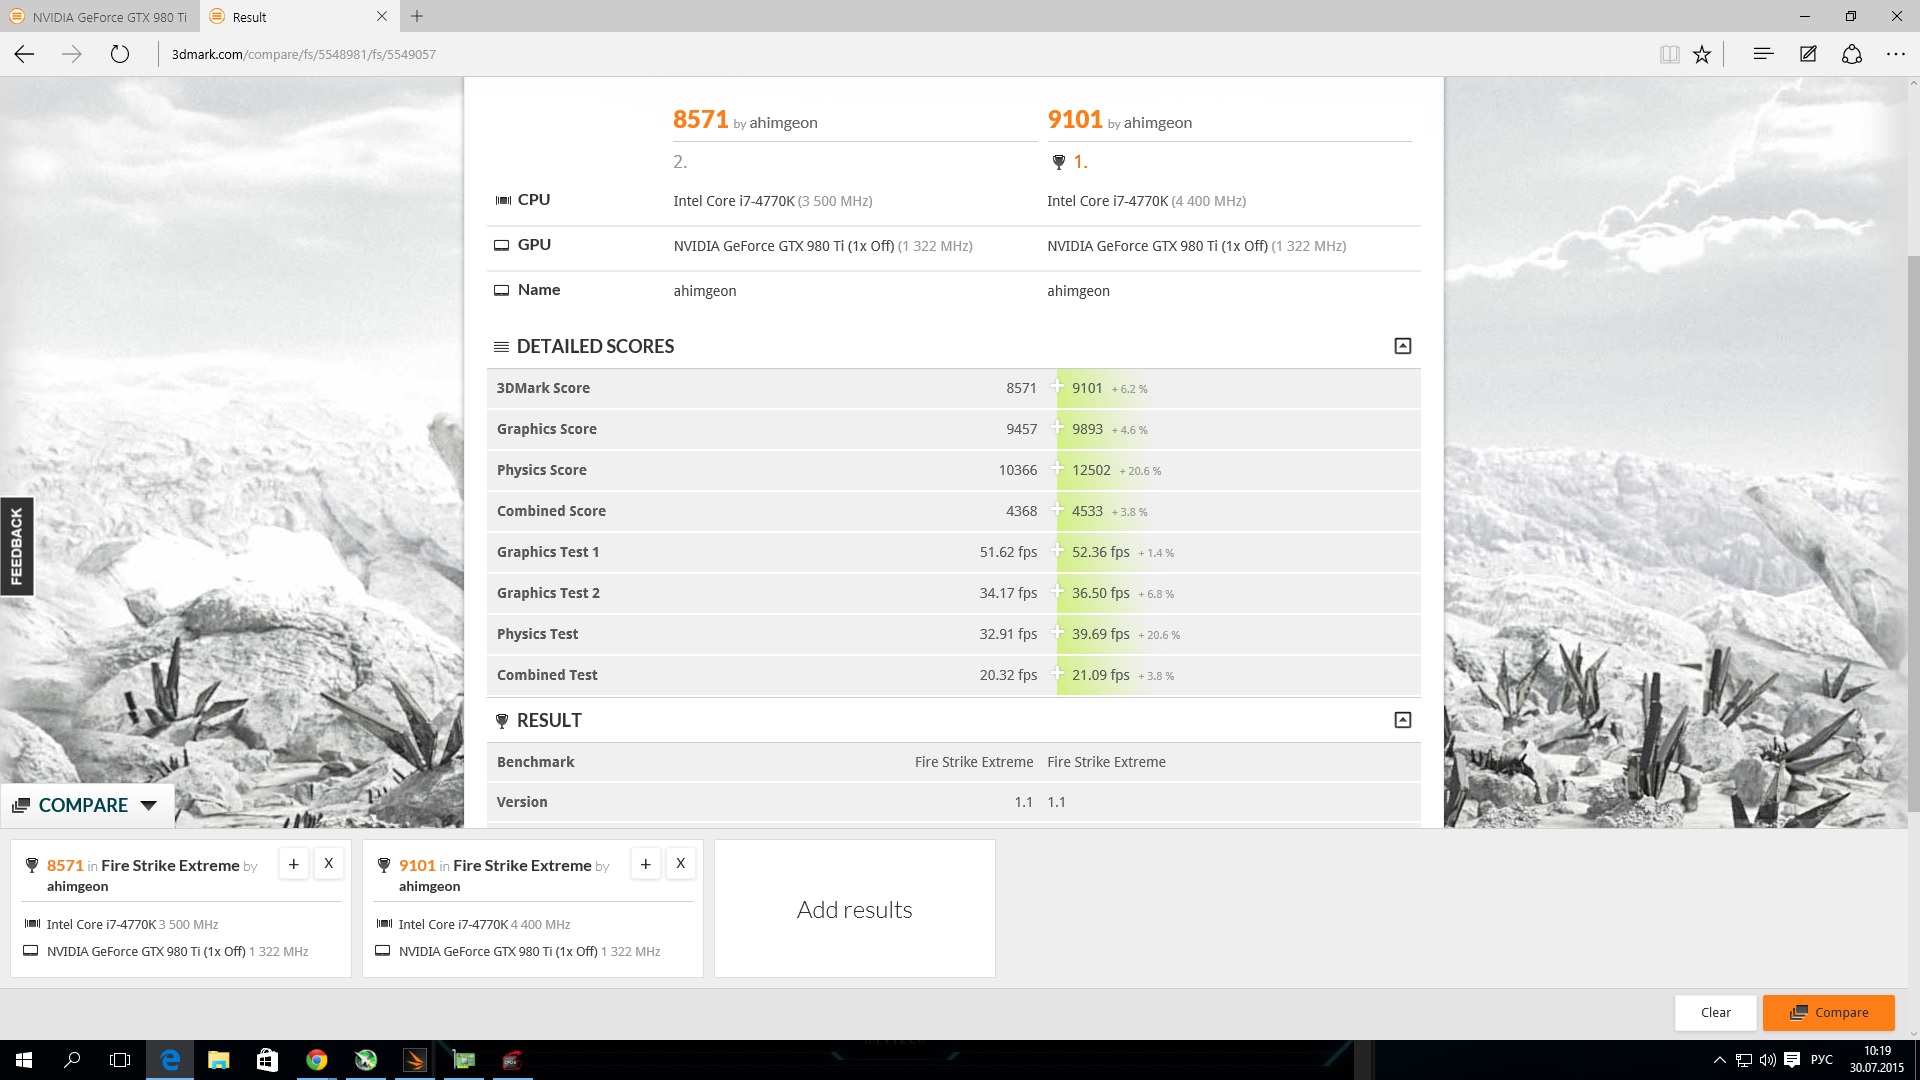Image resolution: width=1920 pixels, height=1080 pixels.
Task: Collapse the Detailed Scores section
Action: [1402, 346]
